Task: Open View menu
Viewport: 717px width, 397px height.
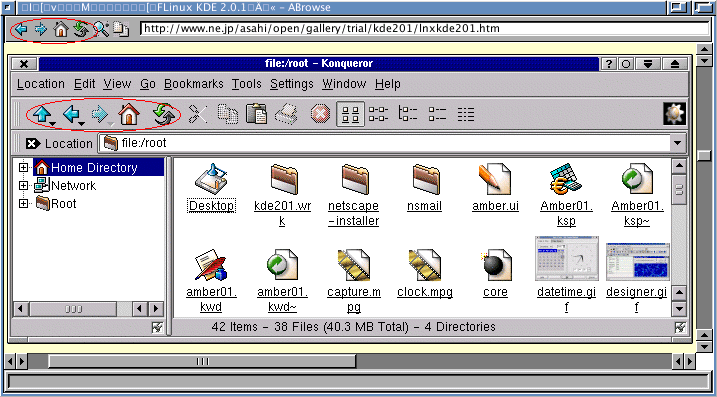Action: (117, 84)
